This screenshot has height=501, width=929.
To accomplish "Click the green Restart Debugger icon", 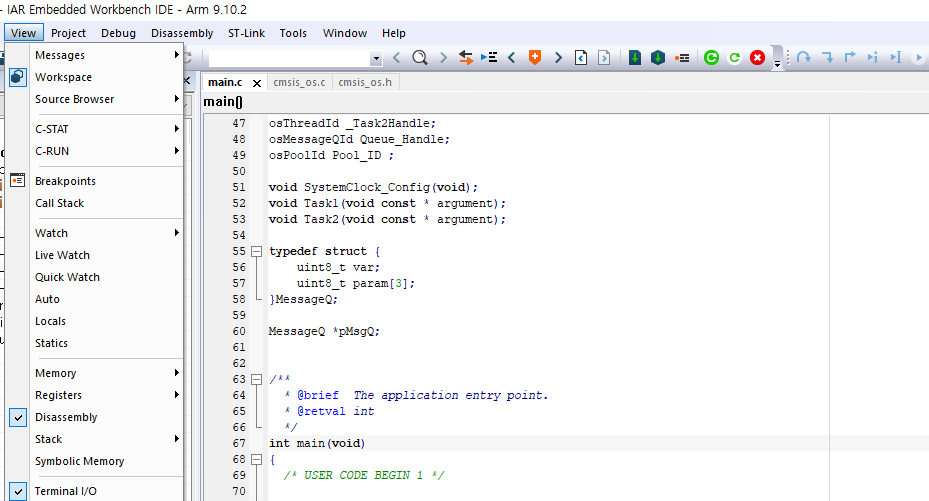I will tap(712, 57).
